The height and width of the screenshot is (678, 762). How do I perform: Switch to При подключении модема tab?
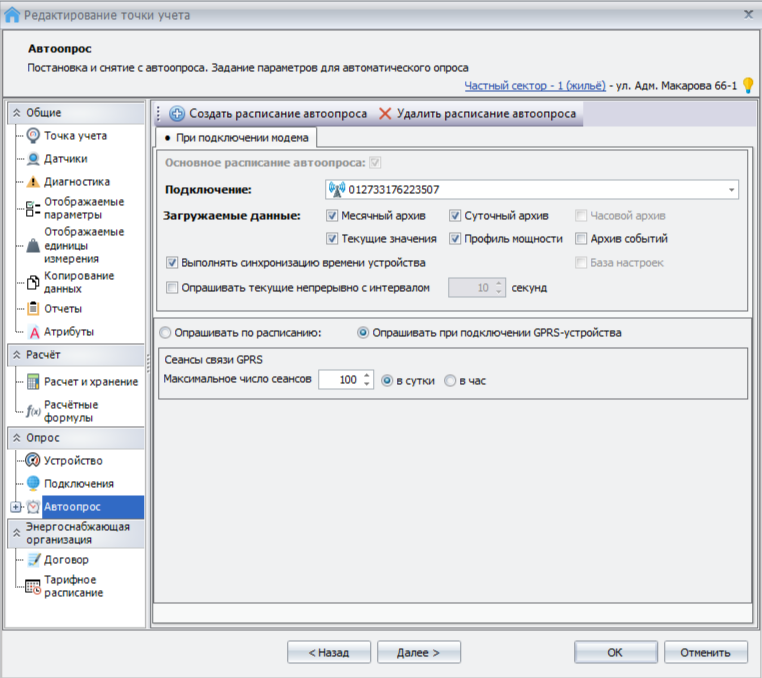click(x=234, y=138)
